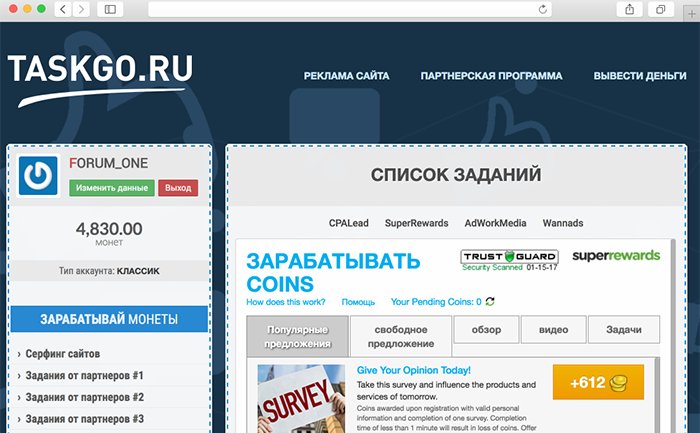Open the Помощь link
Screen dimensions: 700x433
(358, 302)
